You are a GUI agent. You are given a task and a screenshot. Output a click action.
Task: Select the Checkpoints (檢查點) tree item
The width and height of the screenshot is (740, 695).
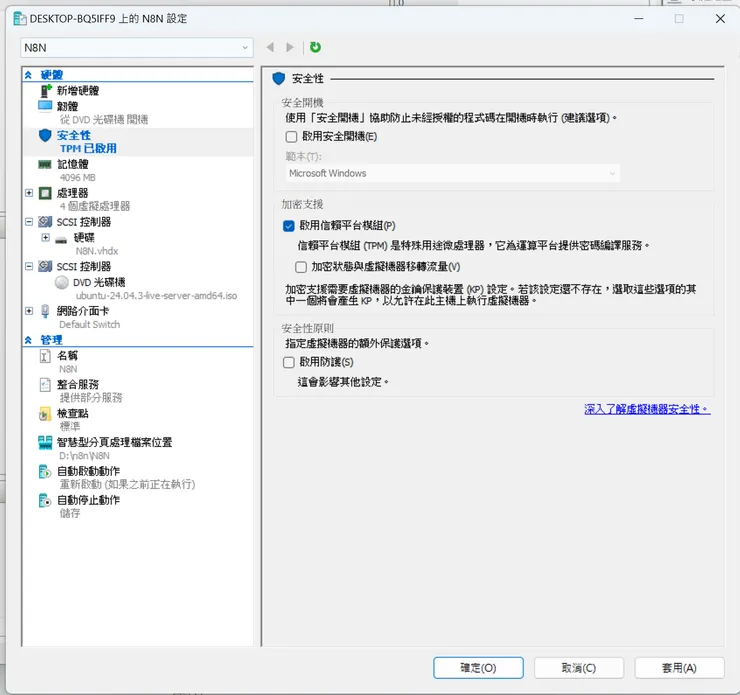tap(73, 413)
